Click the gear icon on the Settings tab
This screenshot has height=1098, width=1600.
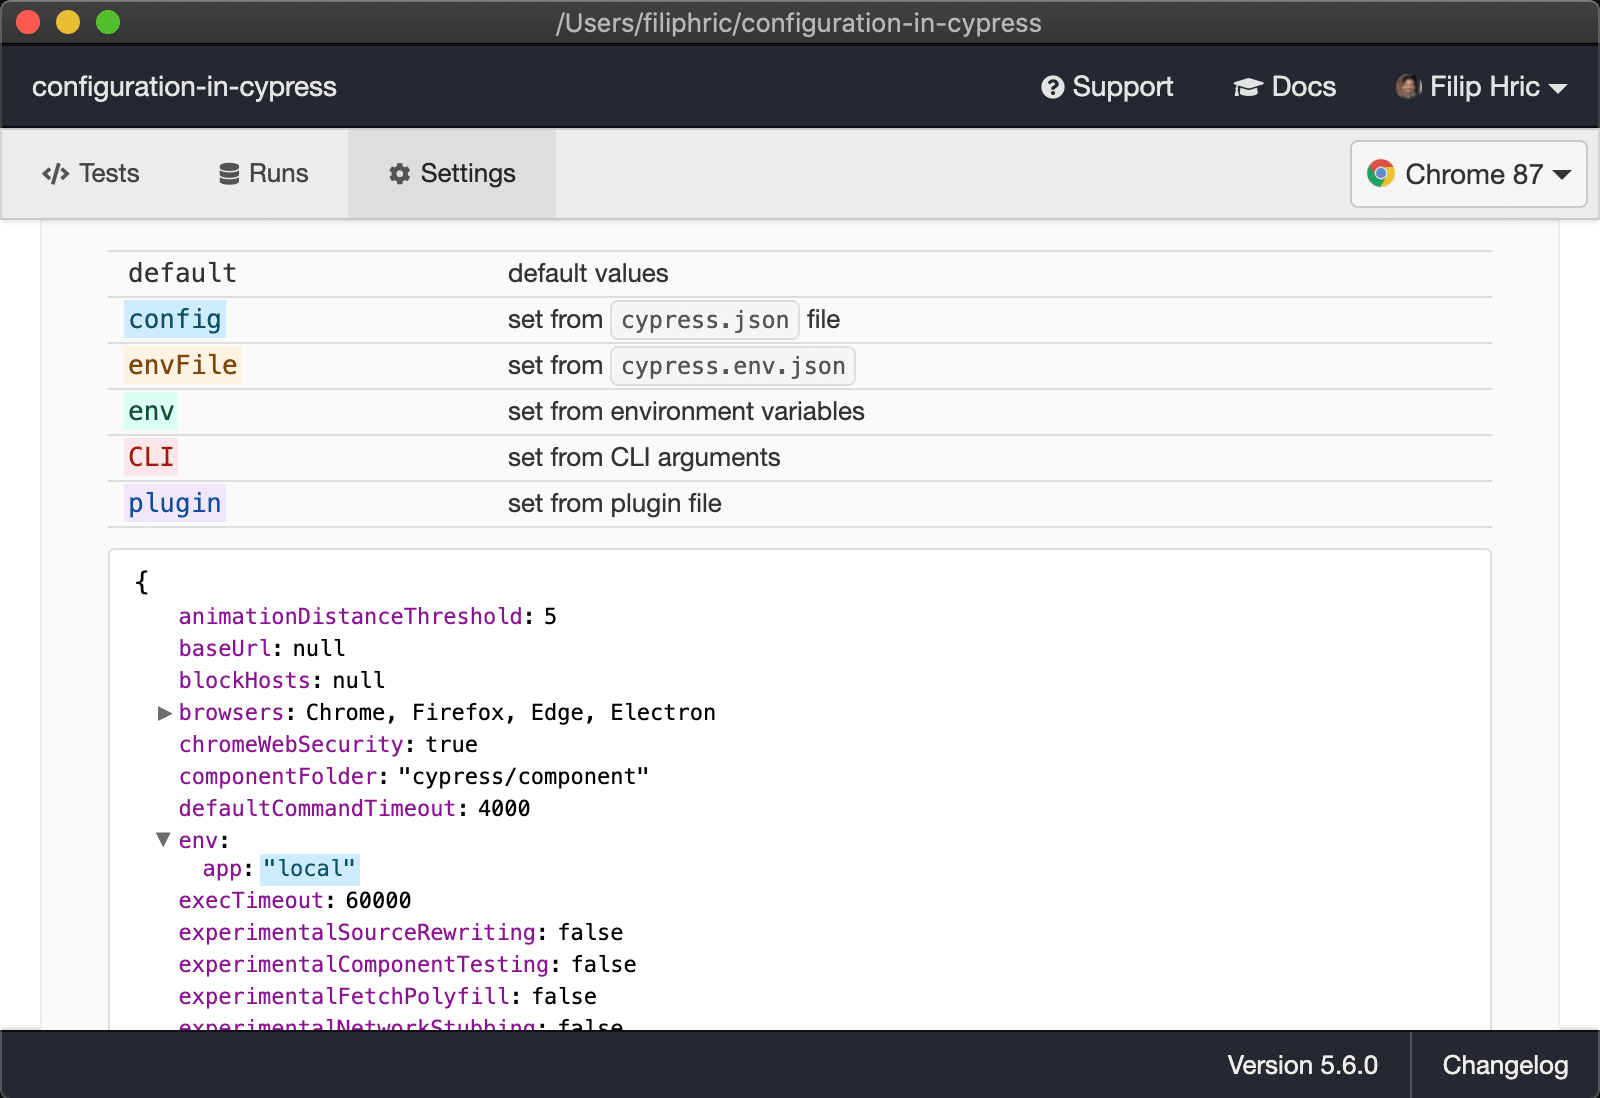(x=399, y=173)
